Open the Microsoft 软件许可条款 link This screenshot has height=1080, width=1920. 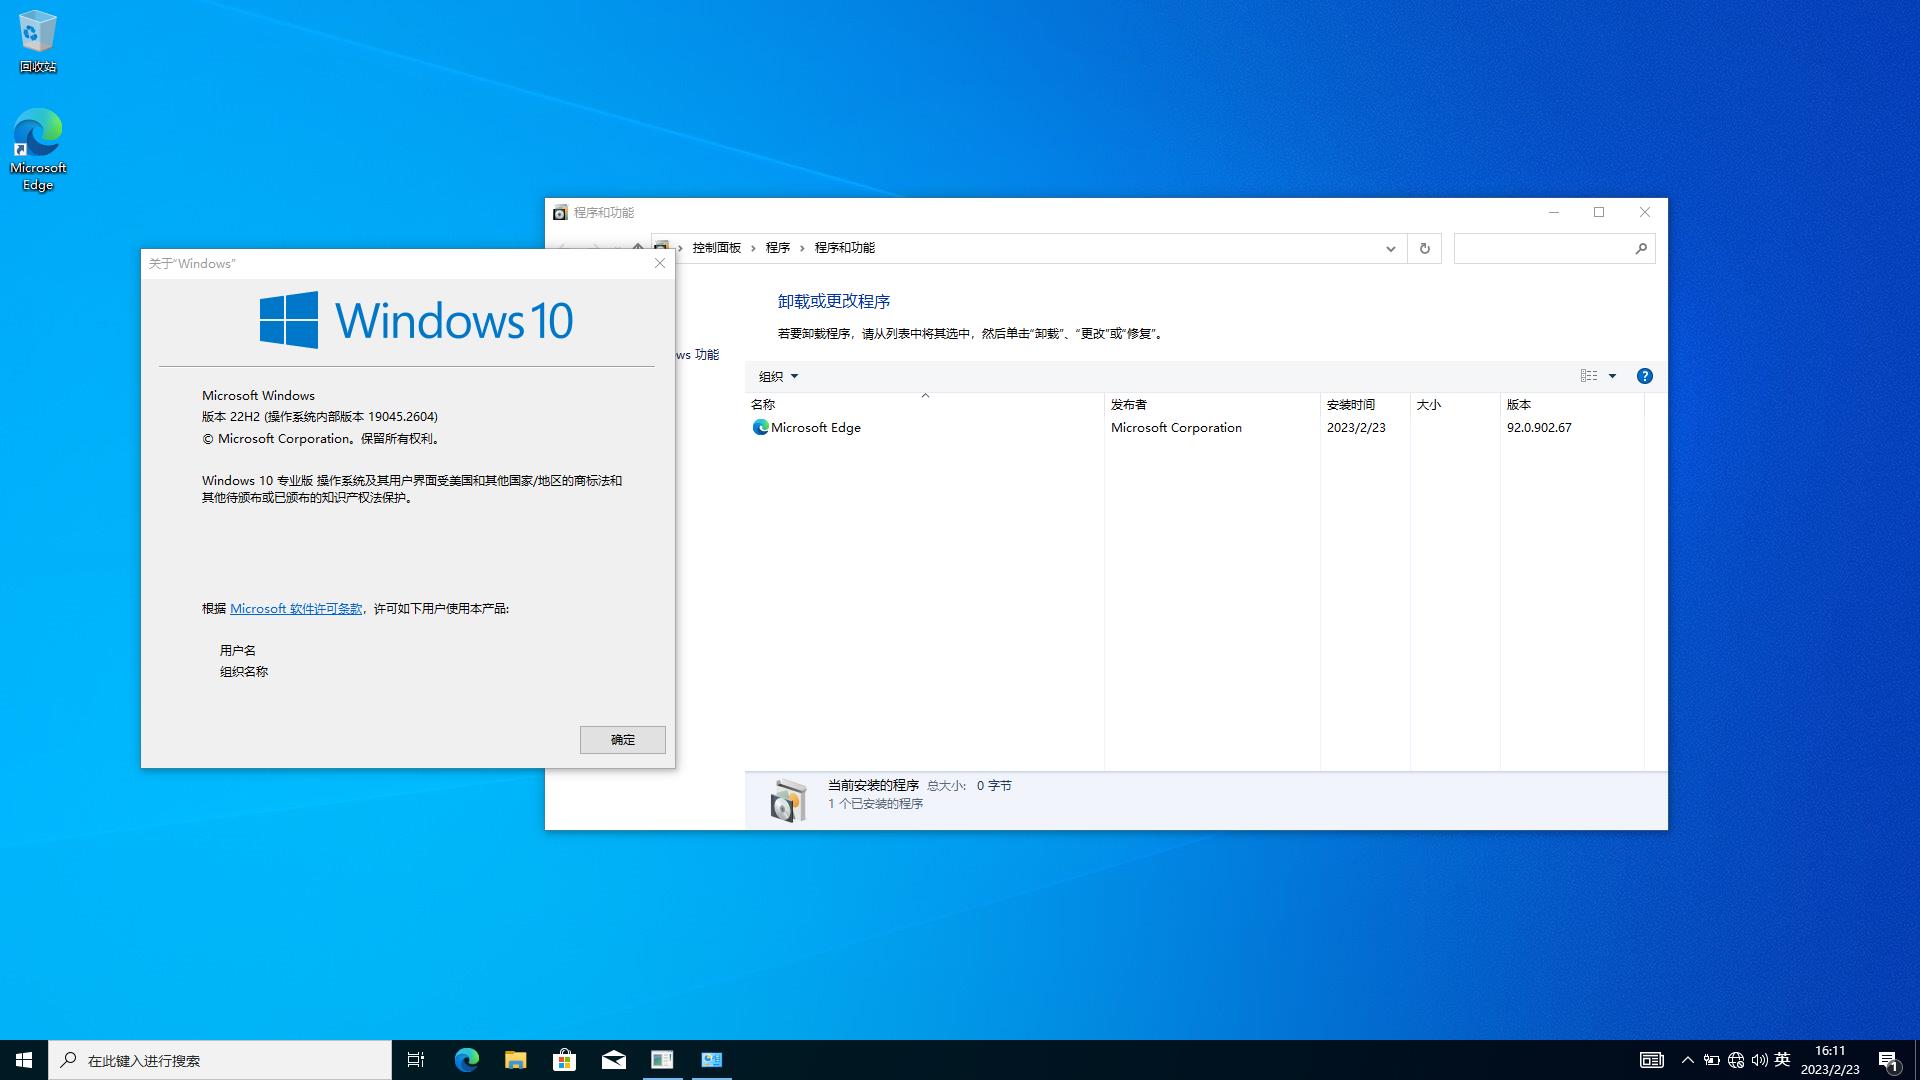click(x=296, y=608)
